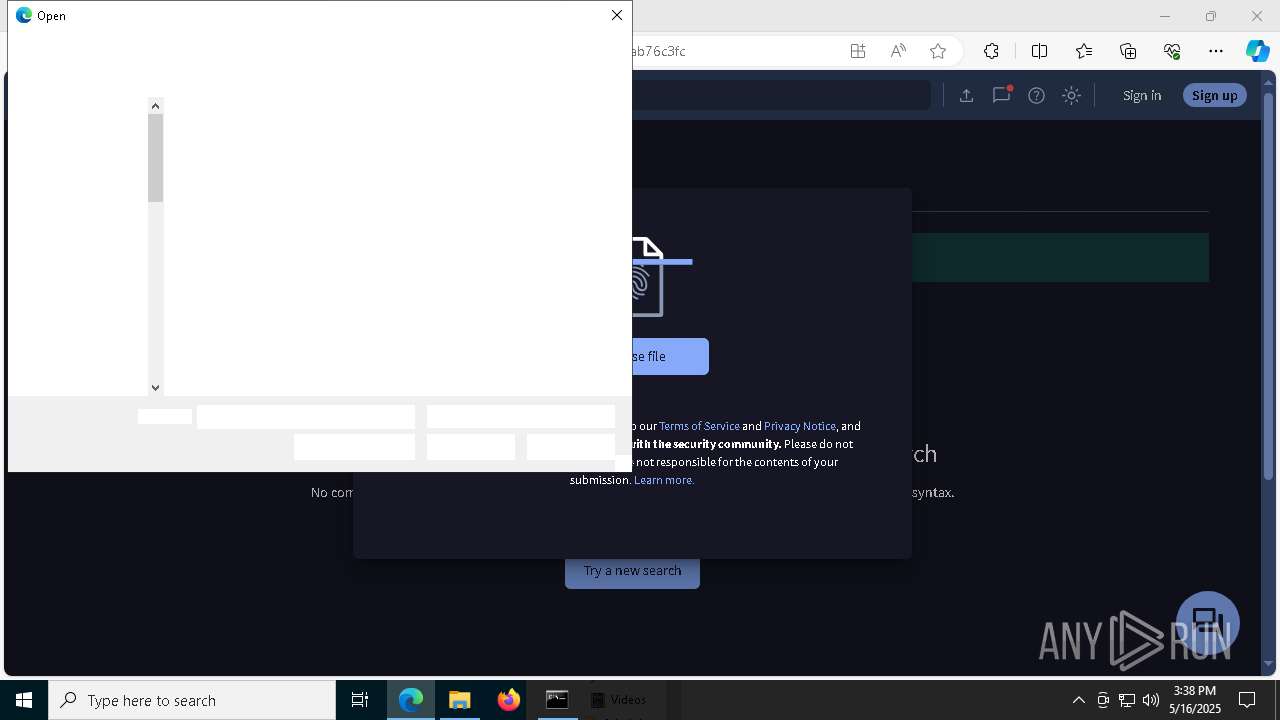Toggle light/dark theme sun icon

[x=1071, y=95]
